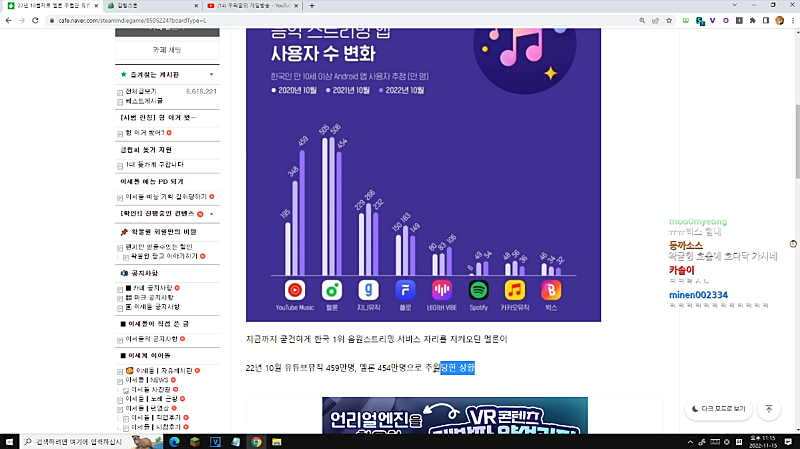Open the Chrome profile avatar
Image resolution: width=800 pixels, height=449 pixels.
click(779, 20)
